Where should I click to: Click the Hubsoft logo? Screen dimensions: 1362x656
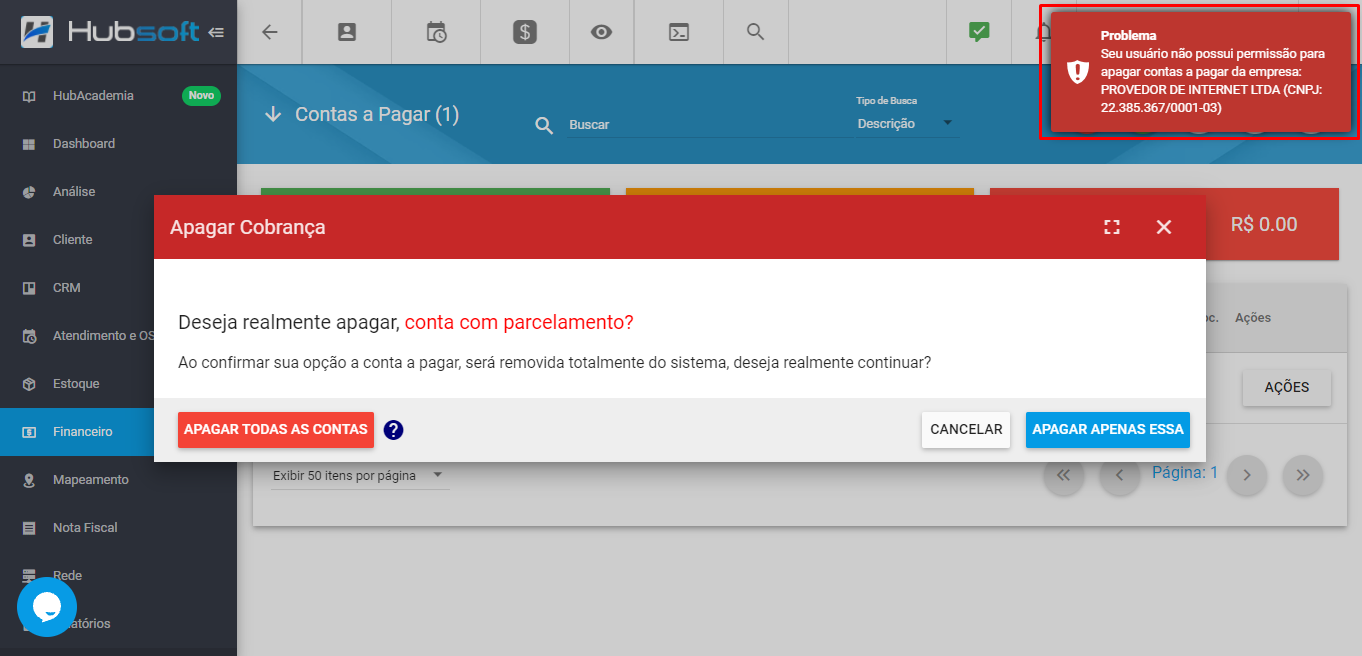(x=109, y=32)
